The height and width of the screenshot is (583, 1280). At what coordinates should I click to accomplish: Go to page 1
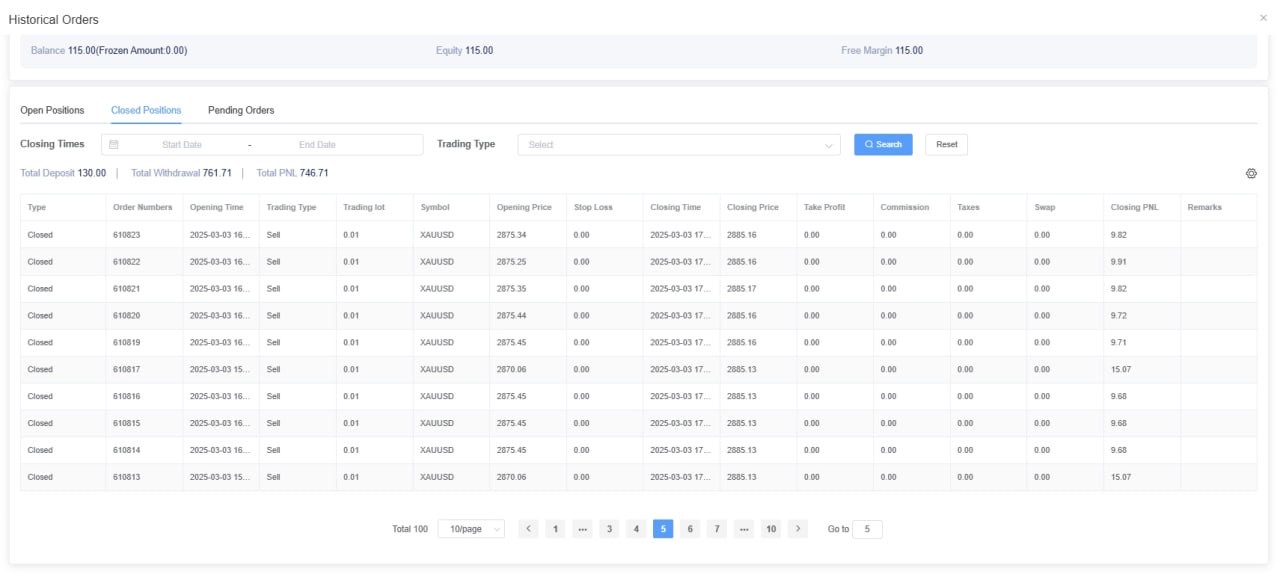point(556,529)
